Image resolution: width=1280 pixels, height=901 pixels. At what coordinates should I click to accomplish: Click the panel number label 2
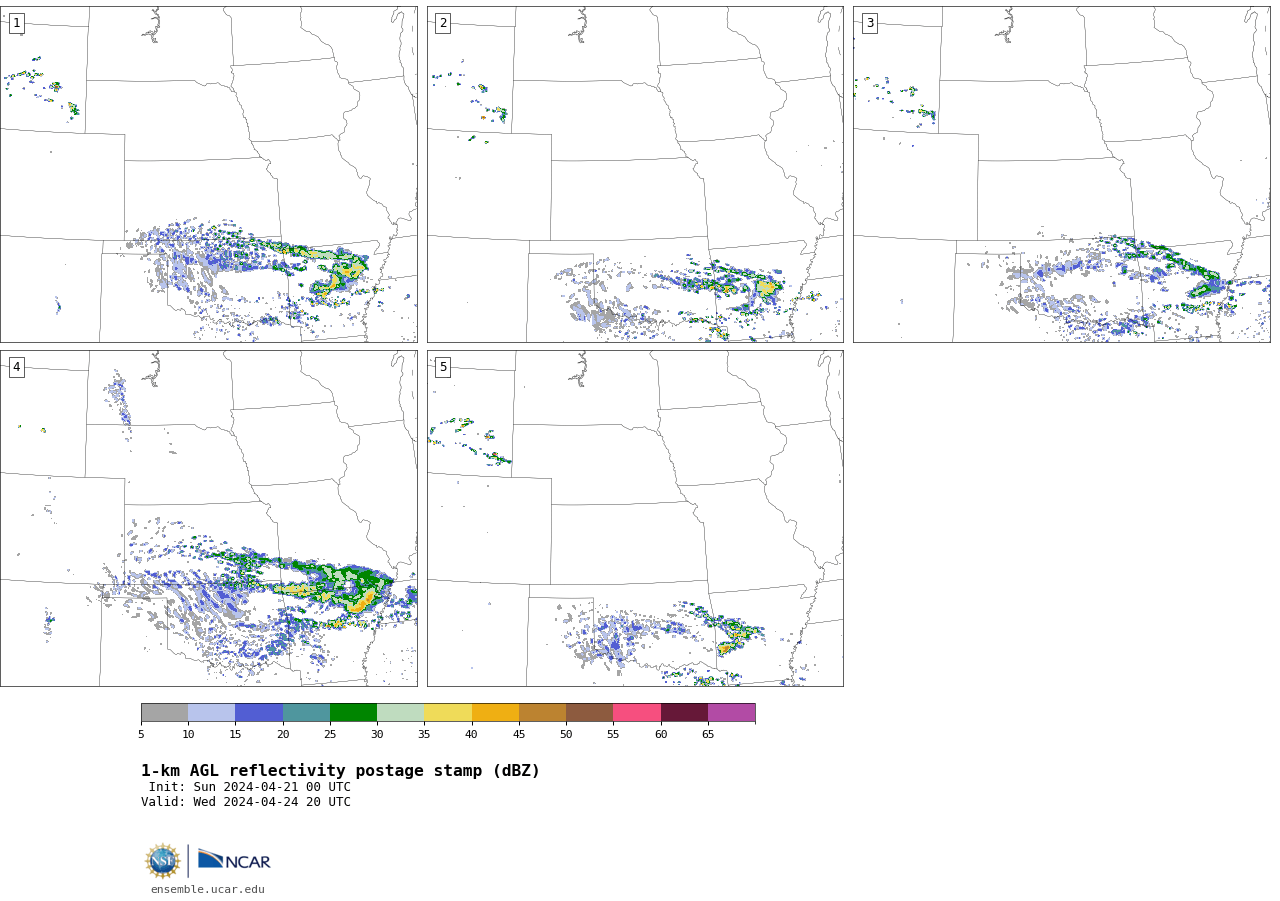443,23
